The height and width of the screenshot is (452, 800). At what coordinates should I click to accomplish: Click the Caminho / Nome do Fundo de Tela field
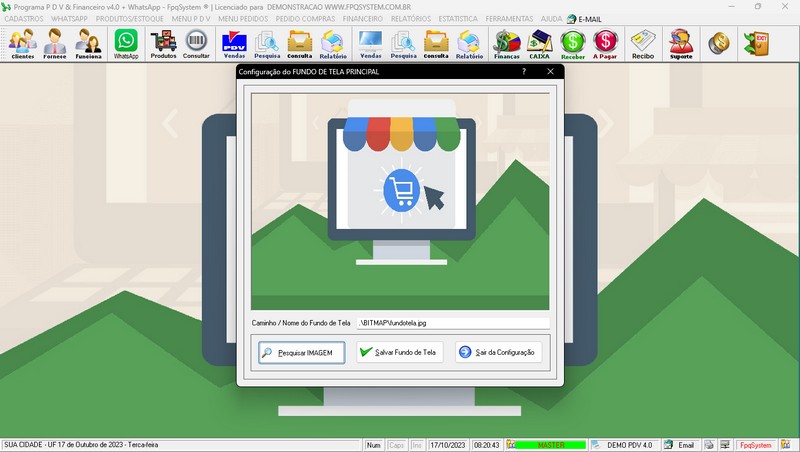453,323
